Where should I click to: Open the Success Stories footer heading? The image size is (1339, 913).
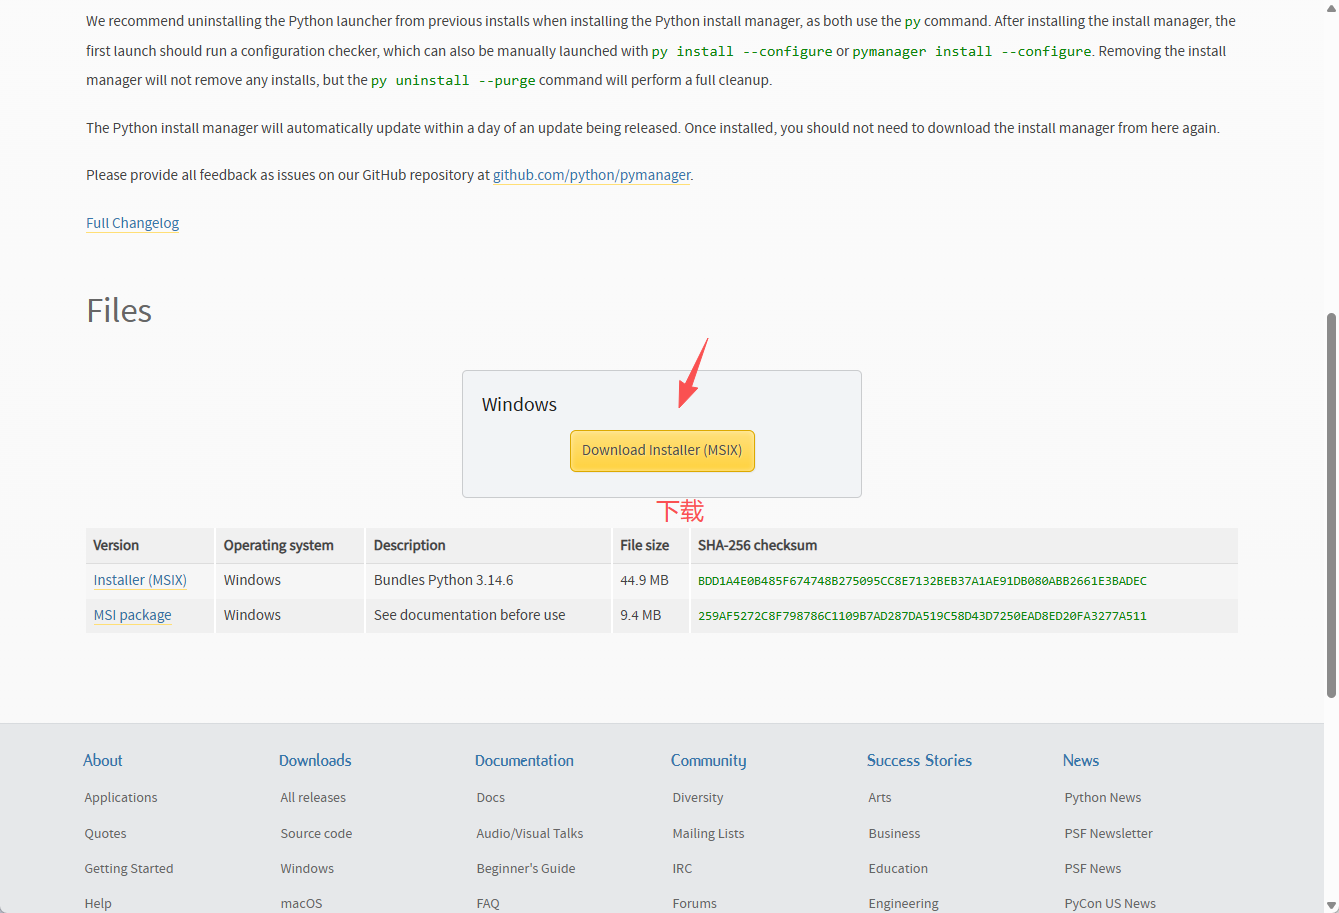click(919, 760)
